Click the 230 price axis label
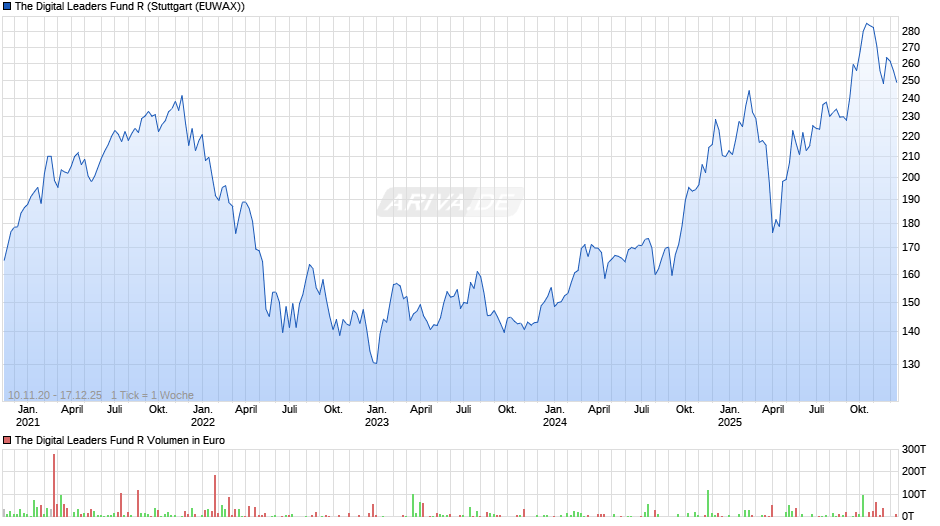940x526 pixels. 911,117
